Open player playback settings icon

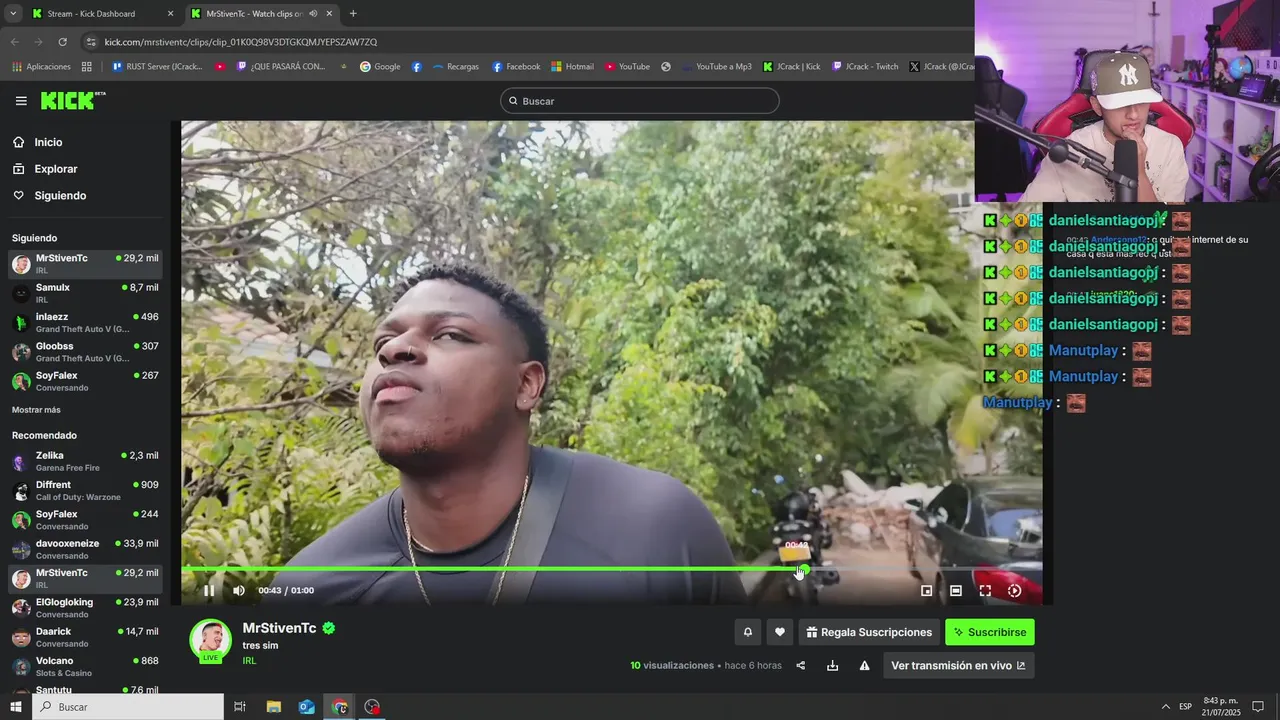point(1014,591)
